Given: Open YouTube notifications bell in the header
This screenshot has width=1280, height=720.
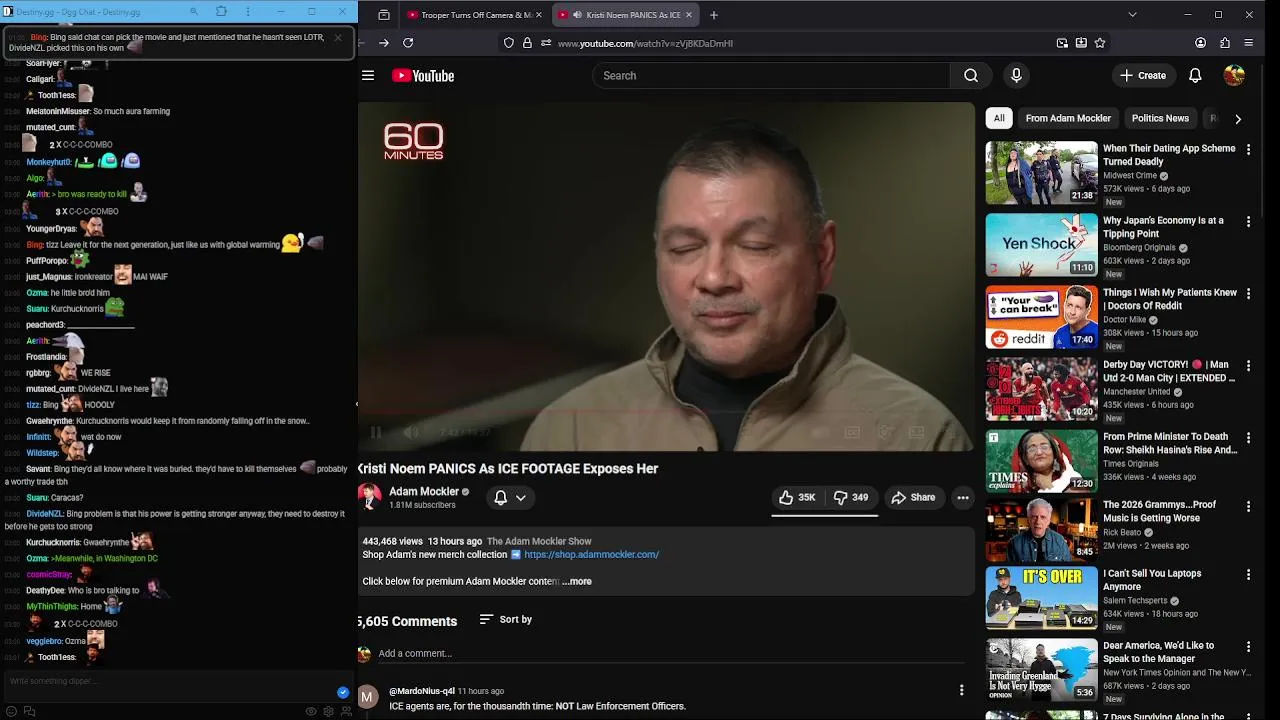Looking at the screenshot, I should click(1195, 76).
